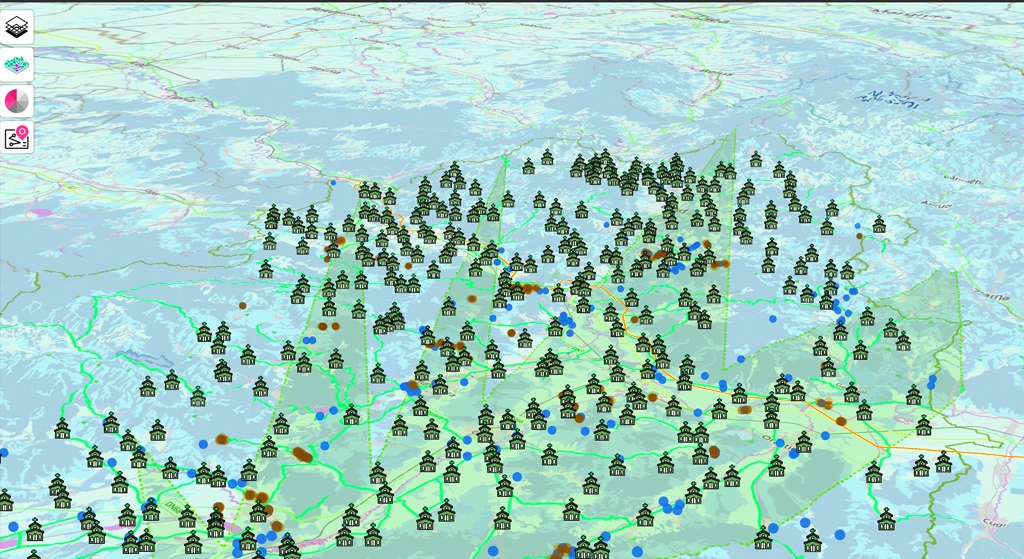Click the church marker right of the dashed boundary peak

click(755, 160)
